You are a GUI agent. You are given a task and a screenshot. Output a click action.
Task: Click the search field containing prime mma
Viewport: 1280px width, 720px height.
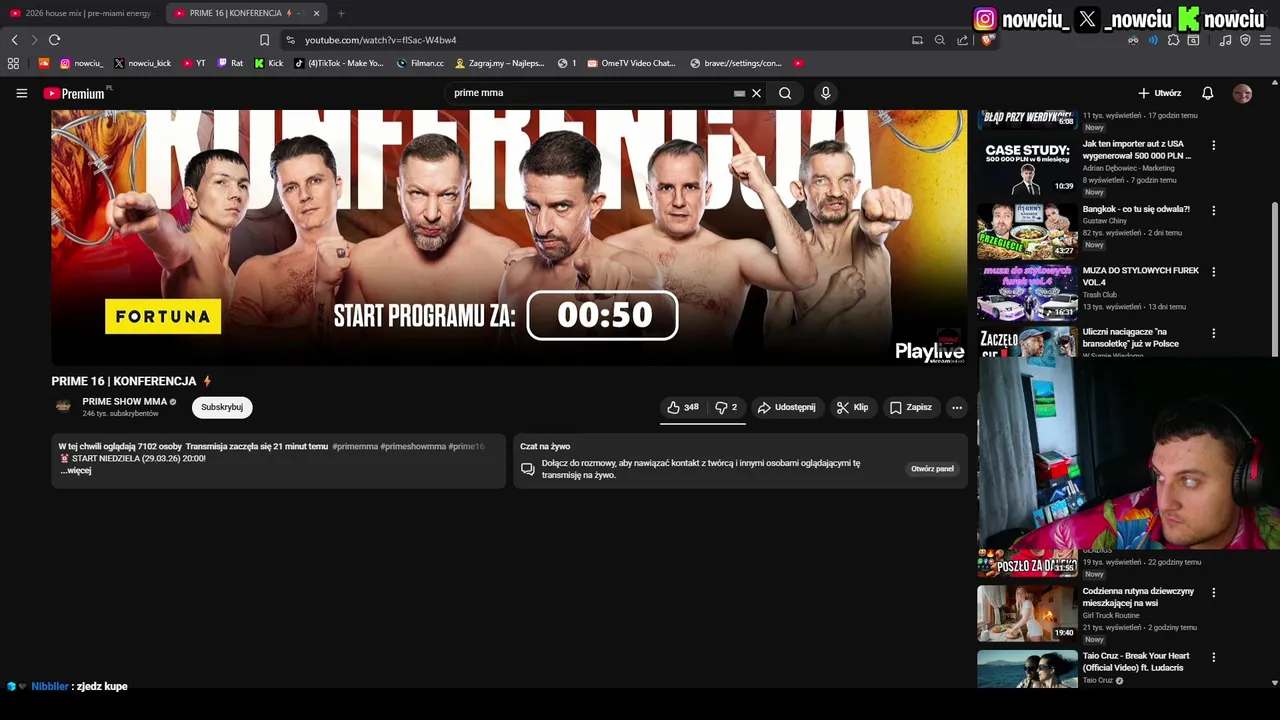click(590, 93)
